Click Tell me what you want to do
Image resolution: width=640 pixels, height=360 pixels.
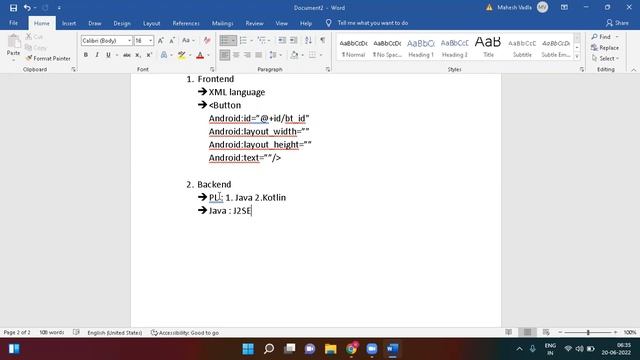pos(372,23)
